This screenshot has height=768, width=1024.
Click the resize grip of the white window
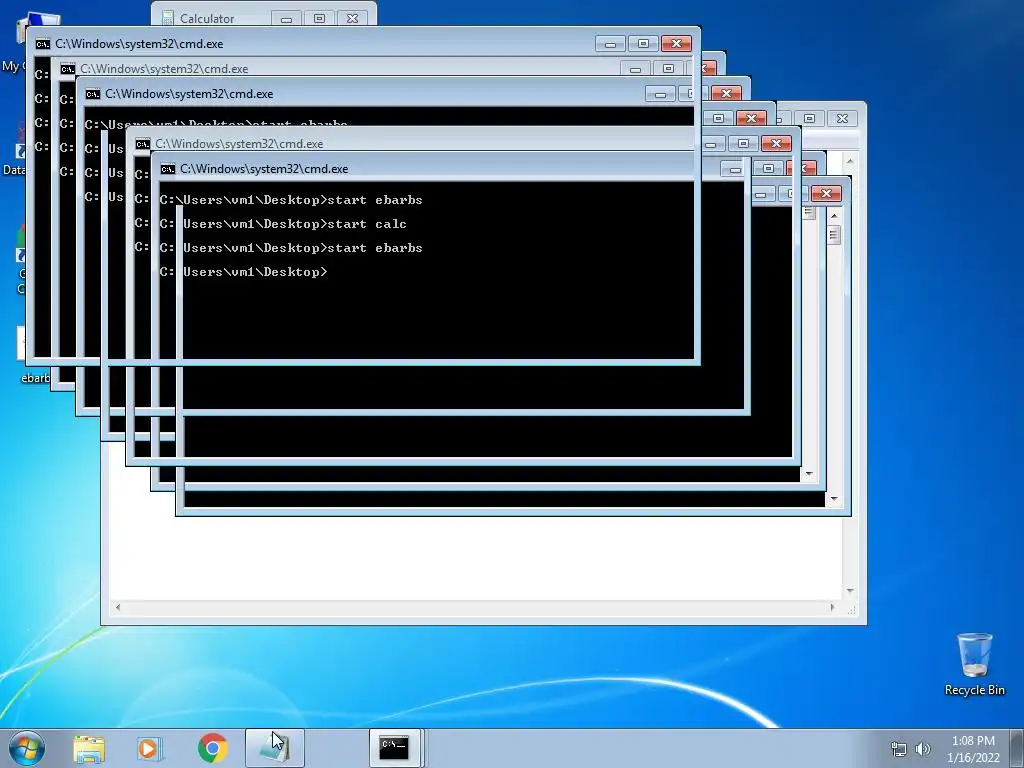(x=852, y=610)
